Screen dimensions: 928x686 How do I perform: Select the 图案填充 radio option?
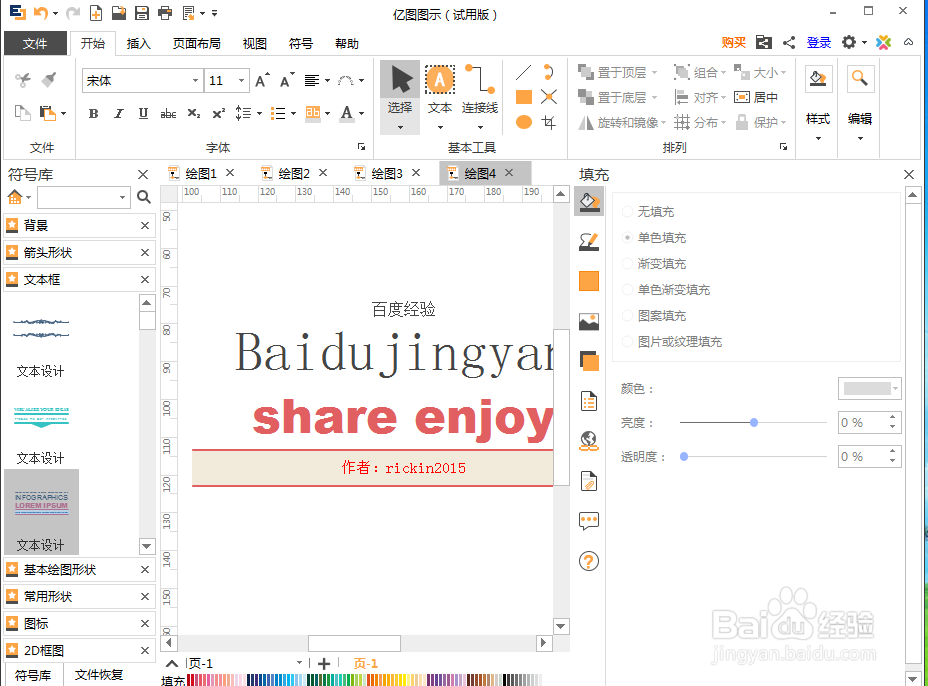628,315
